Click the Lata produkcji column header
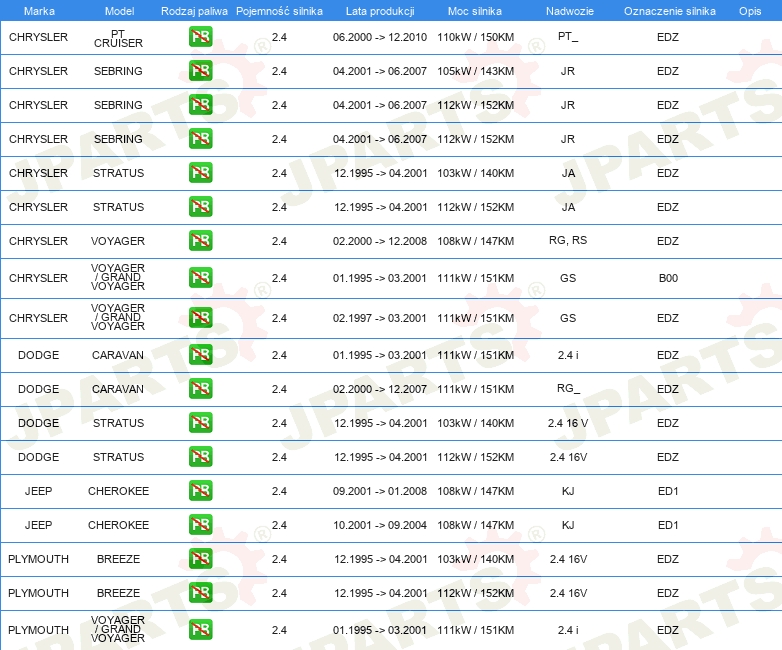The height and width of the screenshot is (650, 782). tap(380, 11)
